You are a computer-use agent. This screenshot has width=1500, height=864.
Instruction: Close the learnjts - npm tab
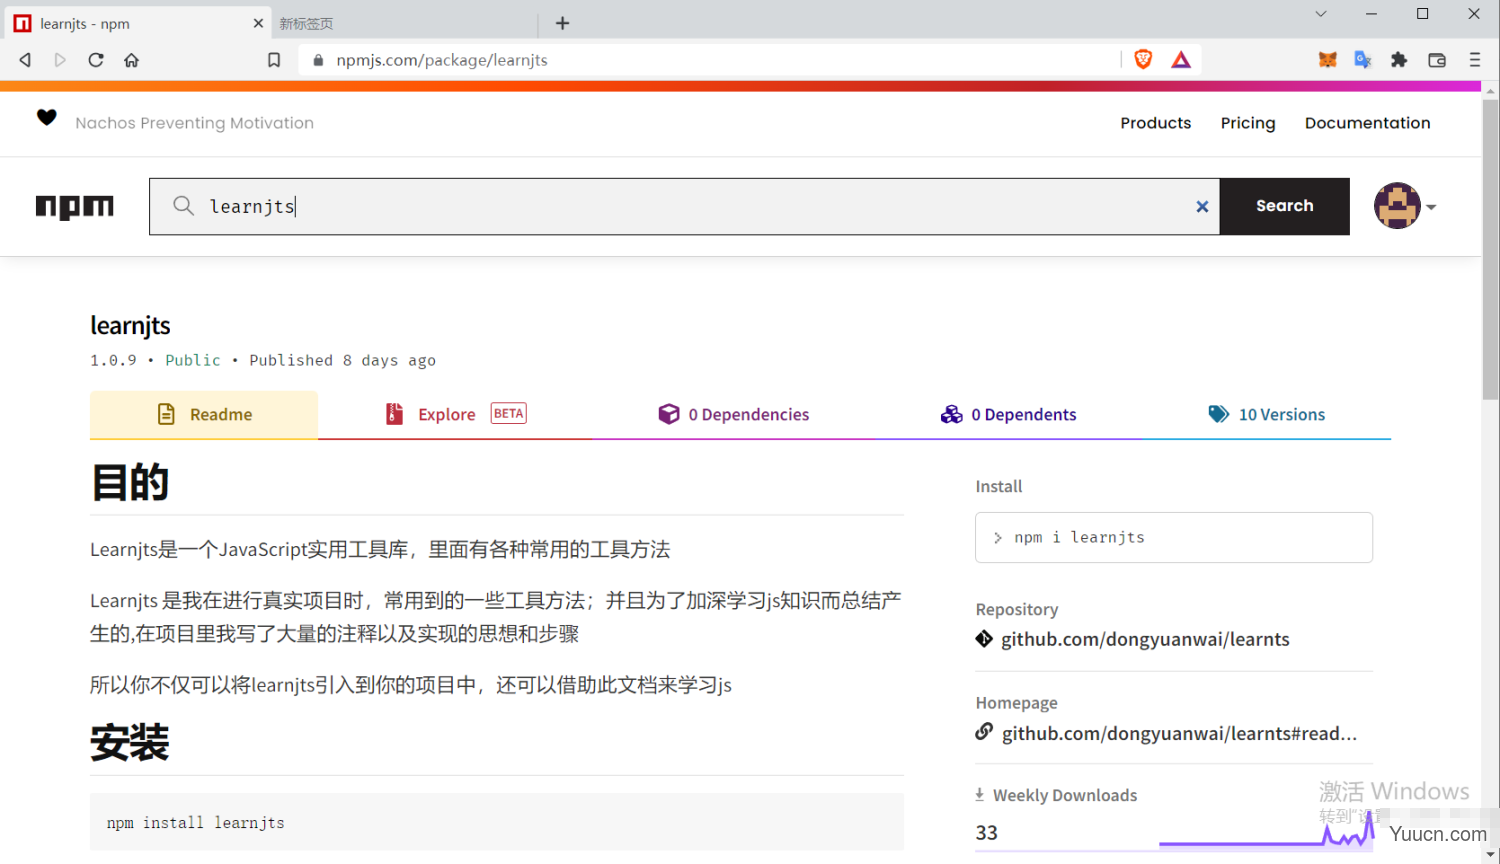258,23
